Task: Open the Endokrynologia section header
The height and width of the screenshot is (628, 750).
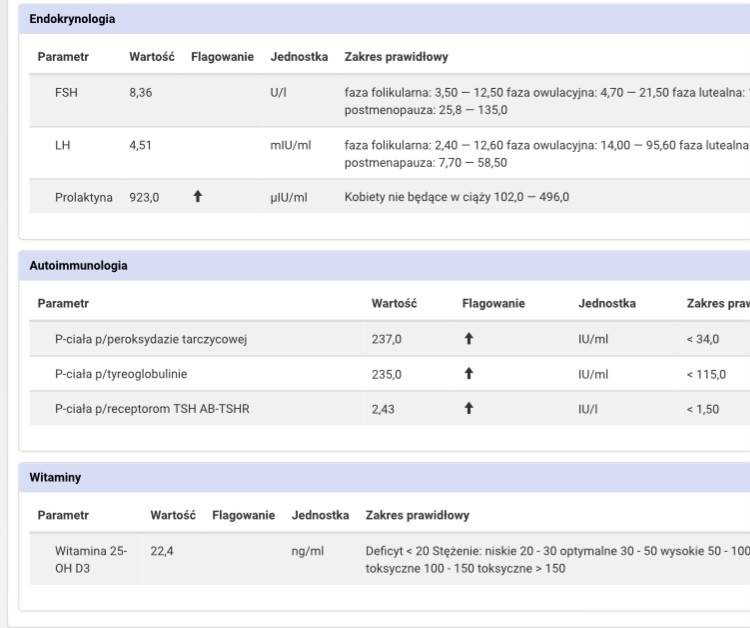Action: pyautogui.click(x=72, y=19)
